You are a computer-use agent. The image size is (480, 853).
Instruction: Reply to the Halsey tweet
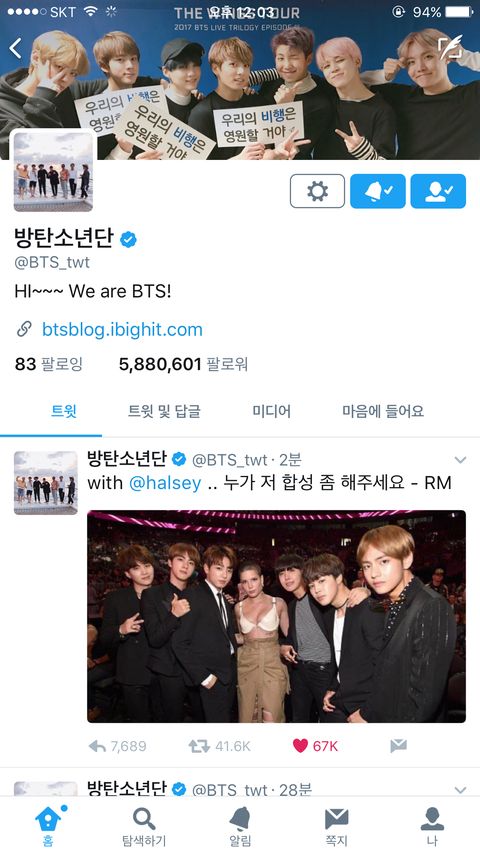pyautogui.click(x=97, y=746)
